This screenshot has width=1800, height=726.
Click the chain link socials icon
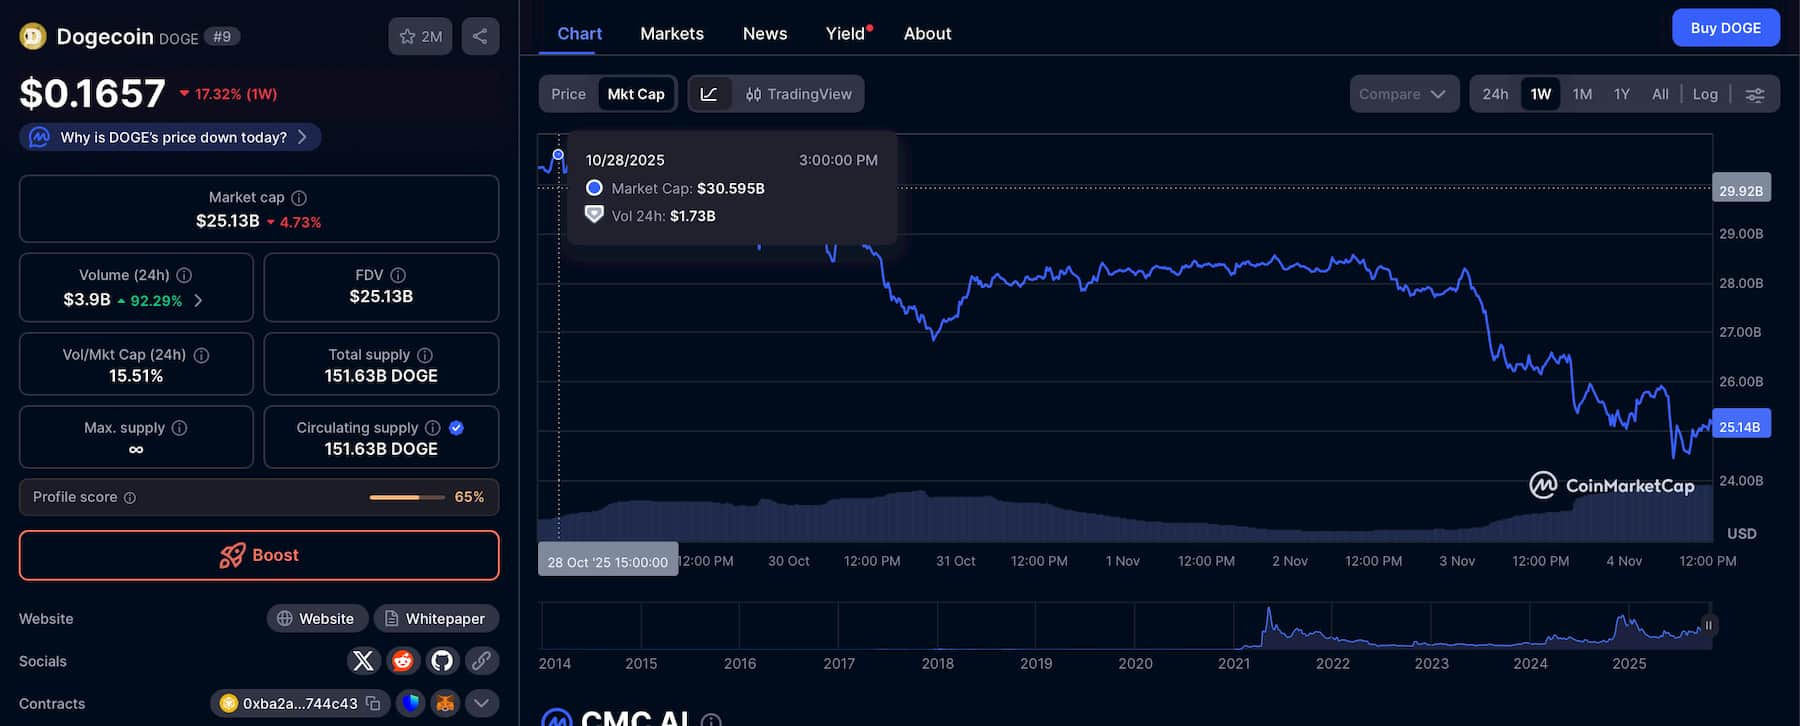[x=481, y=661]
